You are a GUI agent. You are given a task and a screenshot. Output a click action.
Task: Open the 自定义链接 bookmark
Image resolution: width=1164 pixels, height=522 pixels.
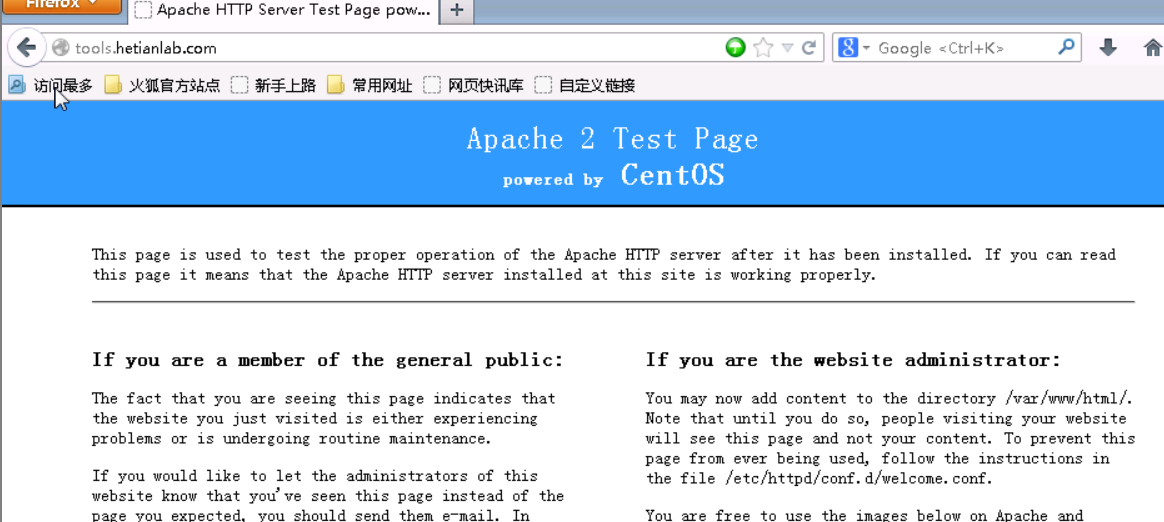586,86
